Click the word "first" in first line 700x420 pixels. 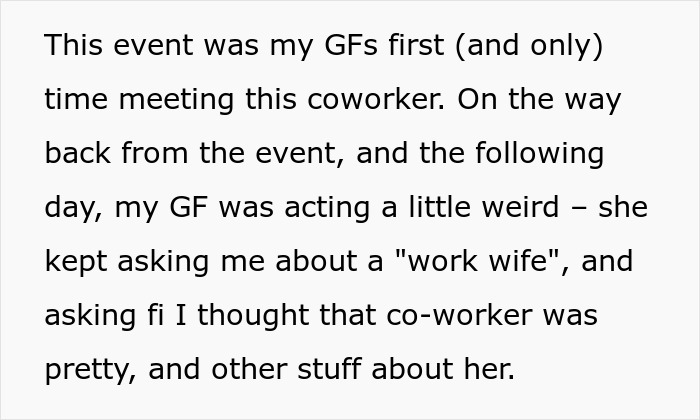point(426,47)
